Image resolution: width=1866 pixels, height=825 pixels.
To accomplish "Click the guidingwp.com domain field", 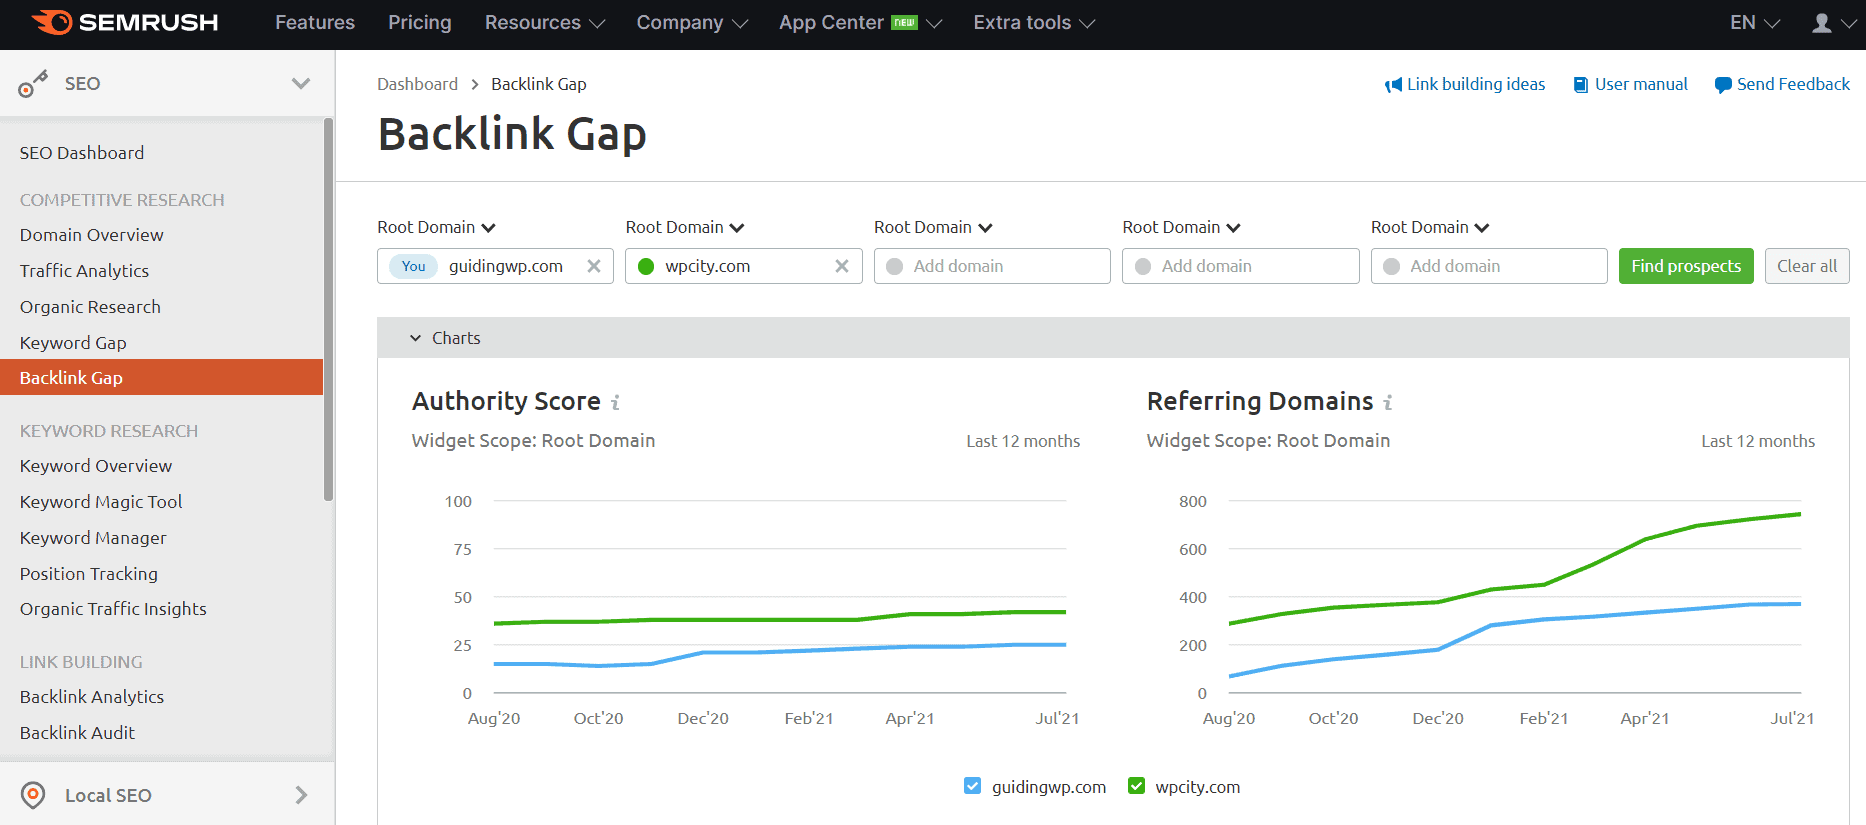I will (495, 266).
